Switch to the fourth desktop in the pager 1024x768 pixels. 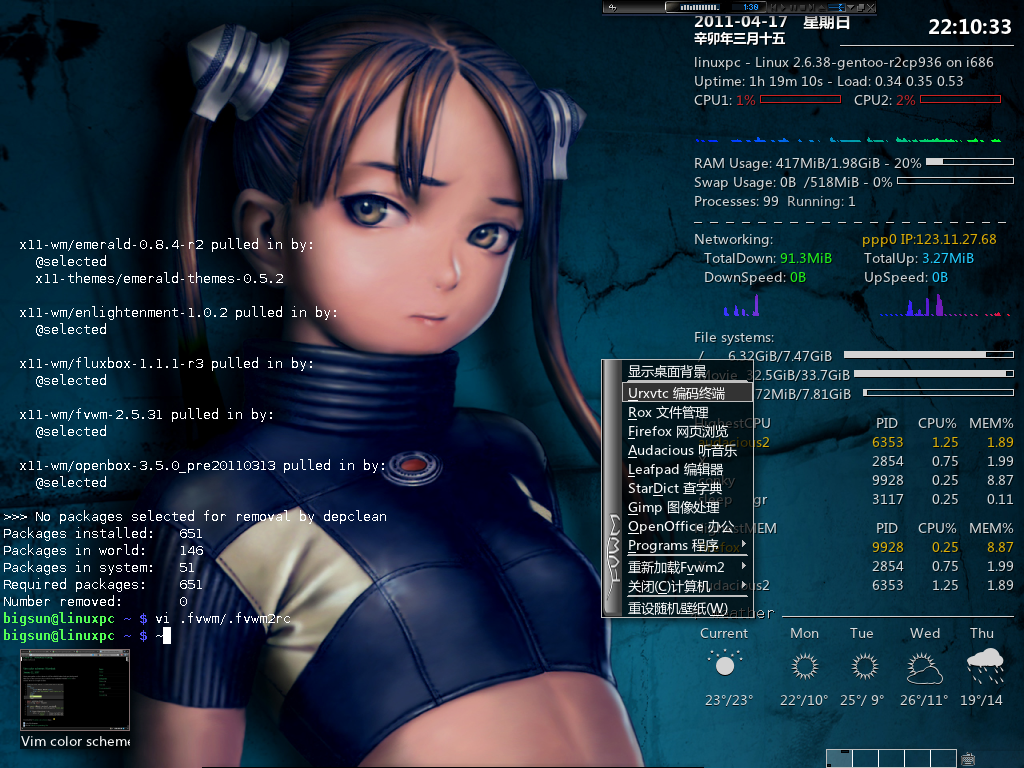[x=918, y=758]
